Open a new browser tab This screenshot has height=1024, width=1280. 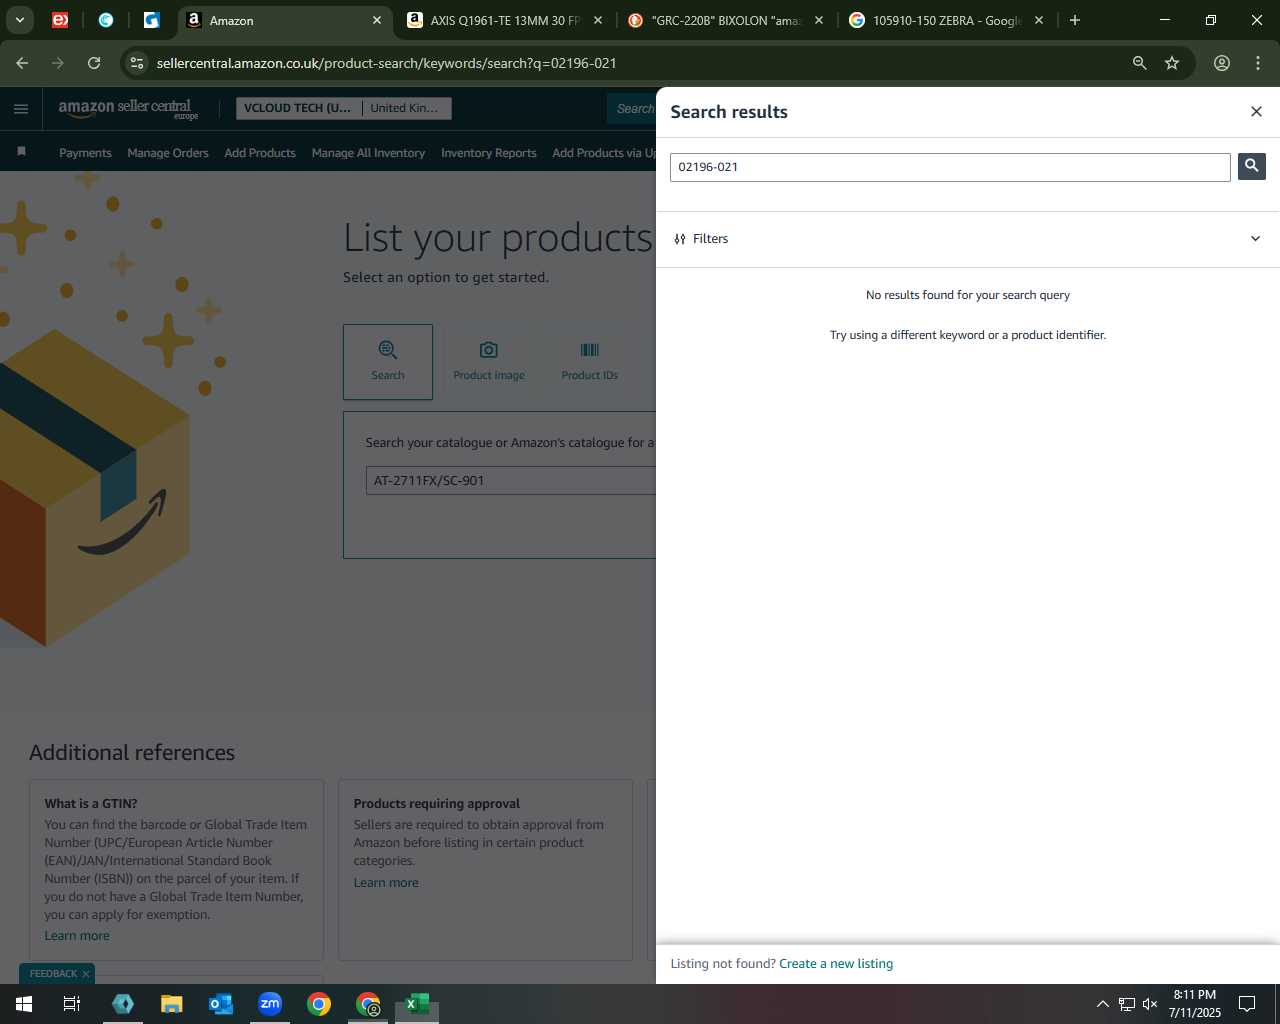pos(1075,20)
